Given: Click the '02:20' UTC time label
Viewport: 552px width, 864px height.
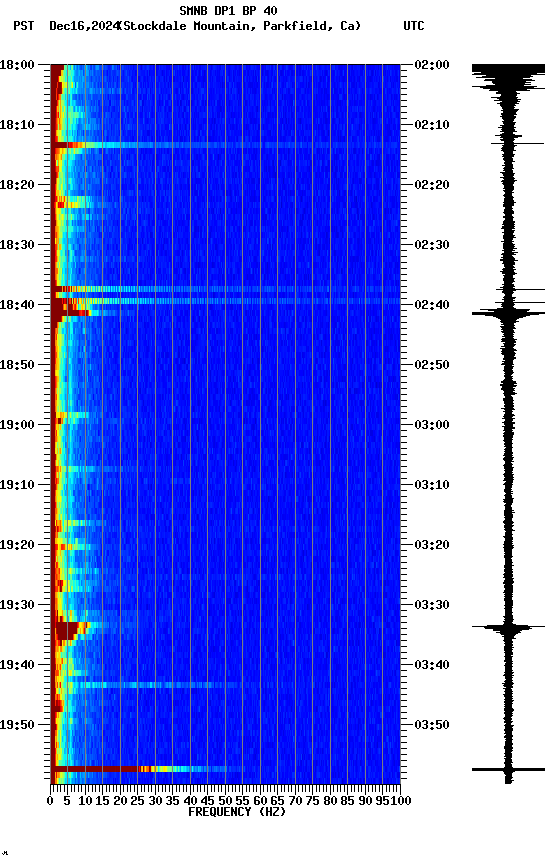Looking at the screenshot, I should 432,185.
